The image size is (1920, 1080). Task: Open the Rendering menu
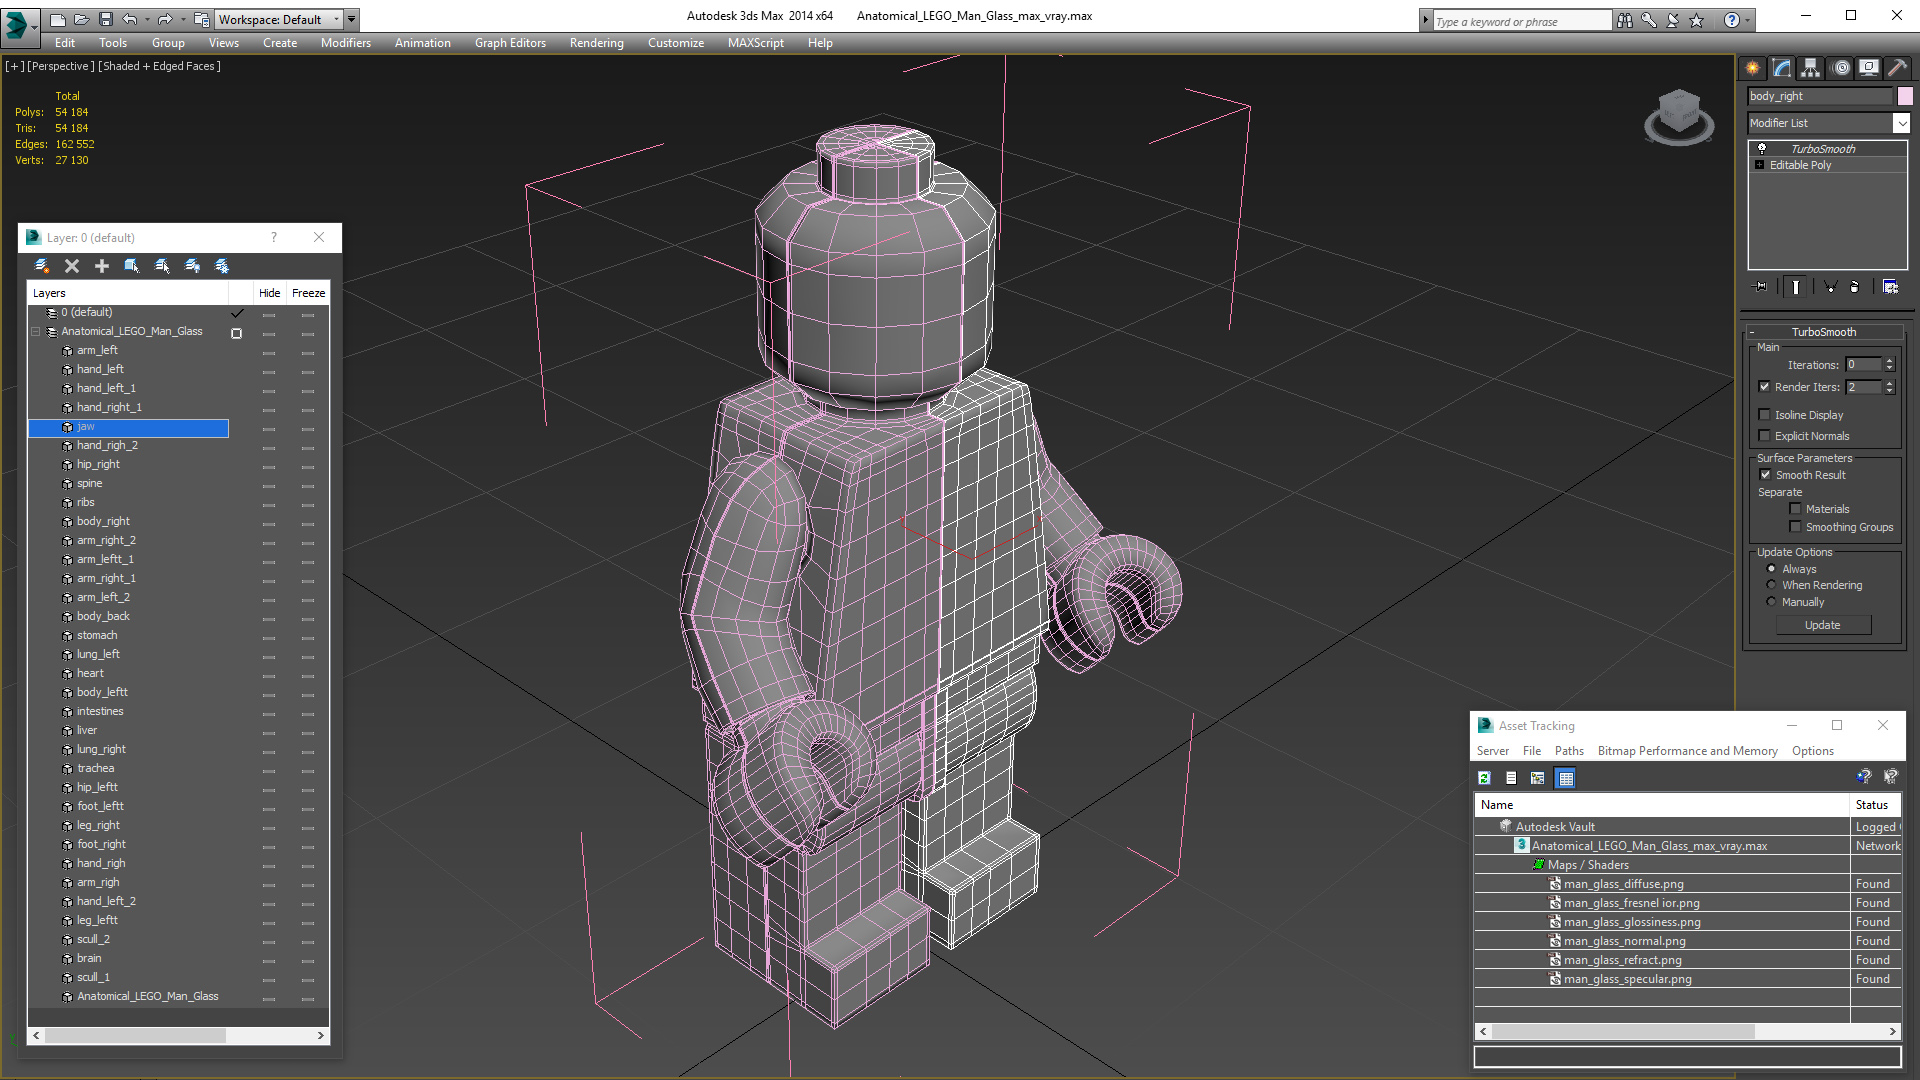coord(596,43)
